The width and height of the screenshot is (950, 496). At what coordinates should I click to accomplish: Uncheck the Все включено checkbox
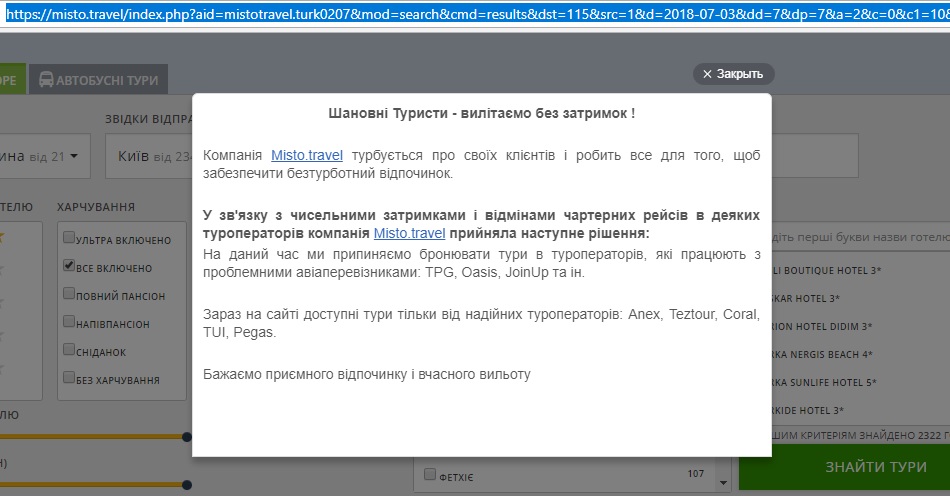point(68,267)
